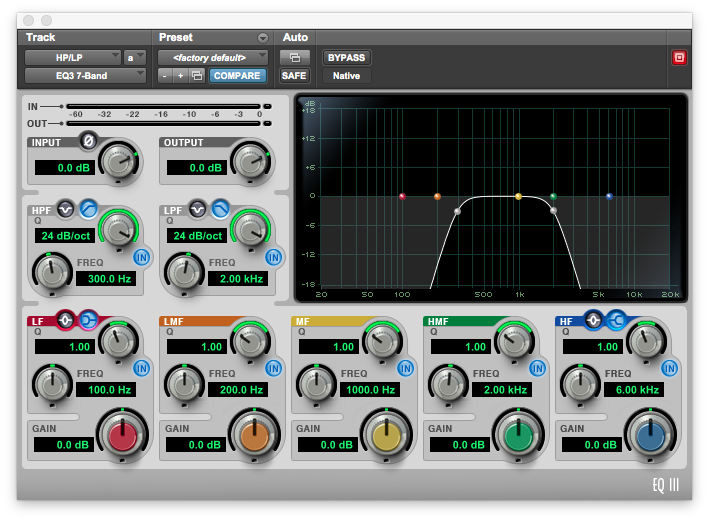Click the red LF gain knob
The image size is (709, 521).
click(x=121, y=435)
